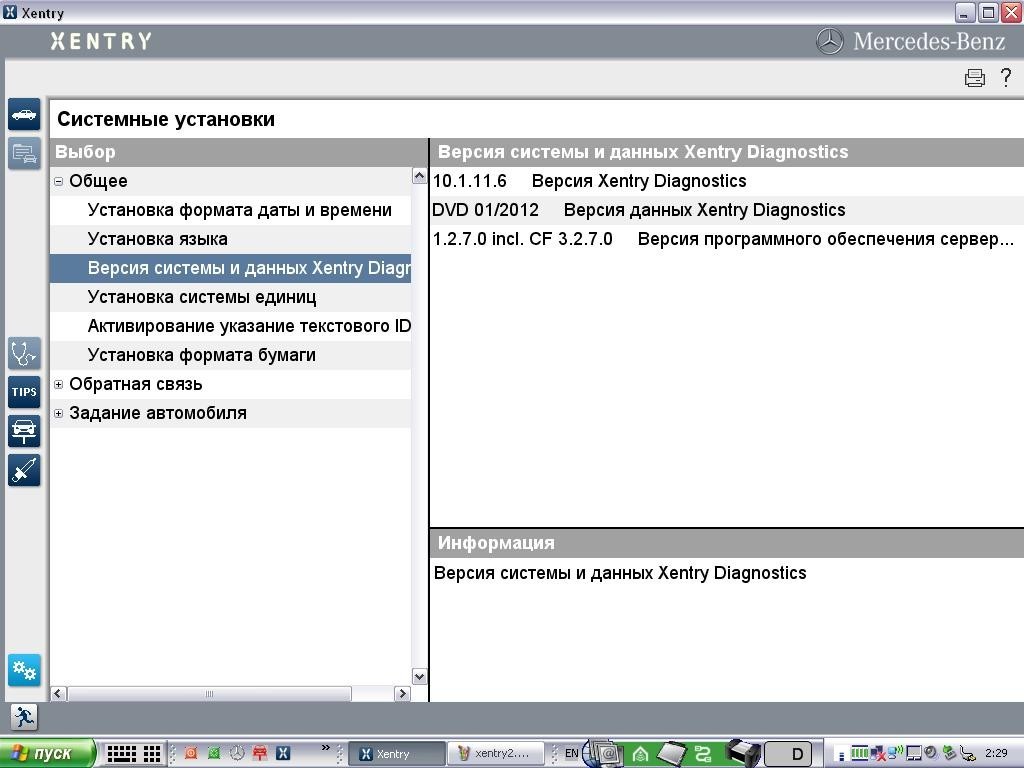Click the EN language indicator
This screenshot has width=1024, height=768.
(571, 753)
